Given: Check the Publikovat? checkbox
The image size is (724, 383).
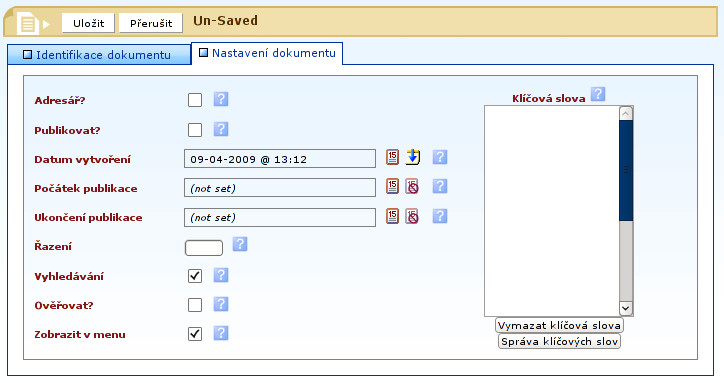Looking at the screenshot, I should (195, 130).
